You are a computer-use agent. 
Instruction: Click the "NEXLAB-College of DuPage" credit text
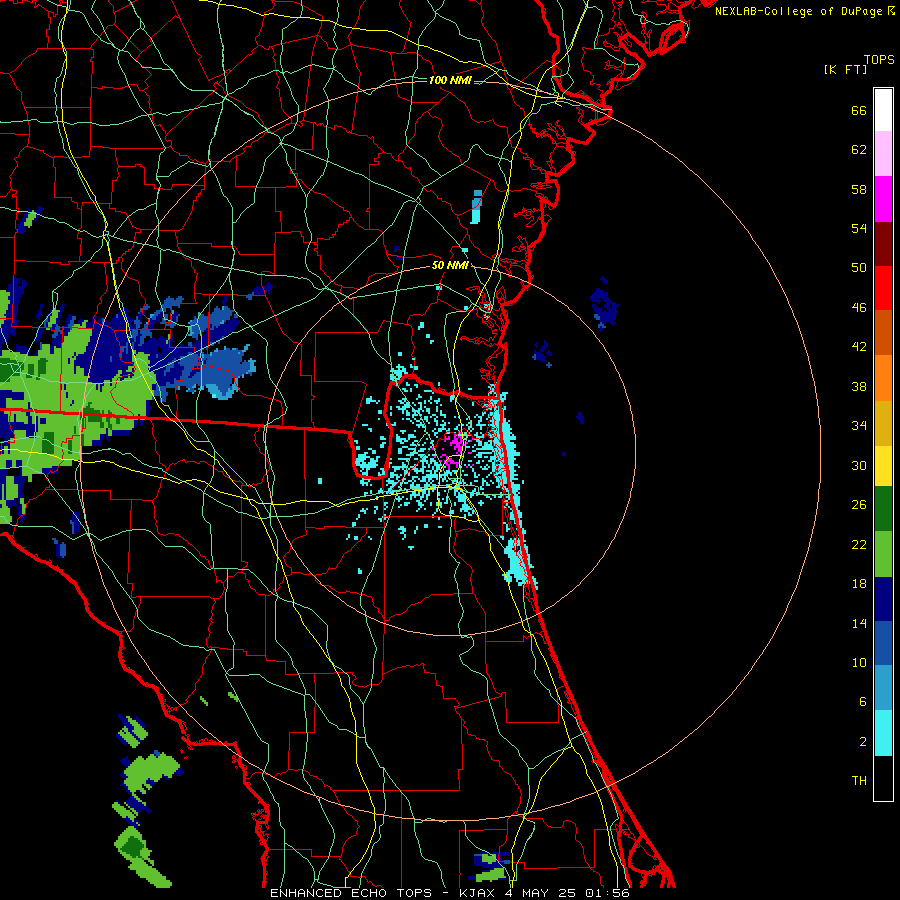[798, 11]
